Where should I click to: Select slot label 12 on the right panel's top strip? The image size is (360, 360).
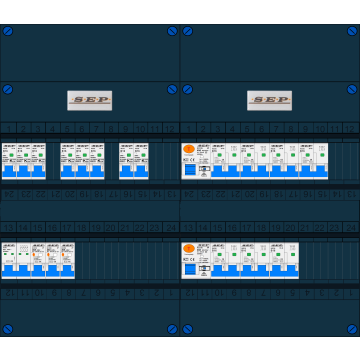pyautogui.click(x=349, y=129)
